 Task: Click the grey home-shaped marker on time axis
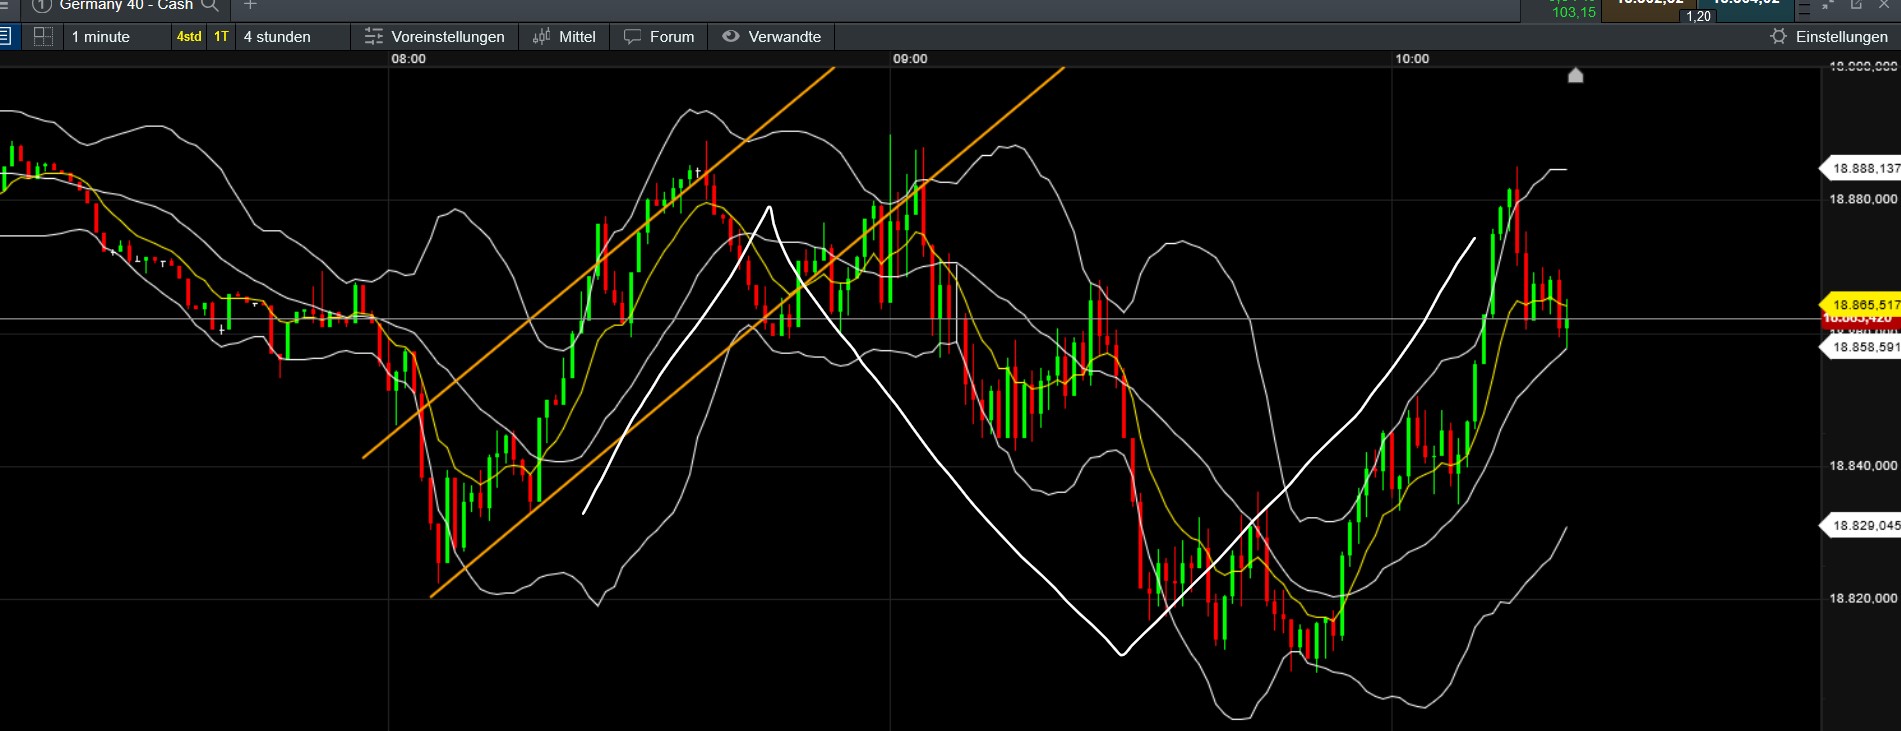pos(1575,75)
